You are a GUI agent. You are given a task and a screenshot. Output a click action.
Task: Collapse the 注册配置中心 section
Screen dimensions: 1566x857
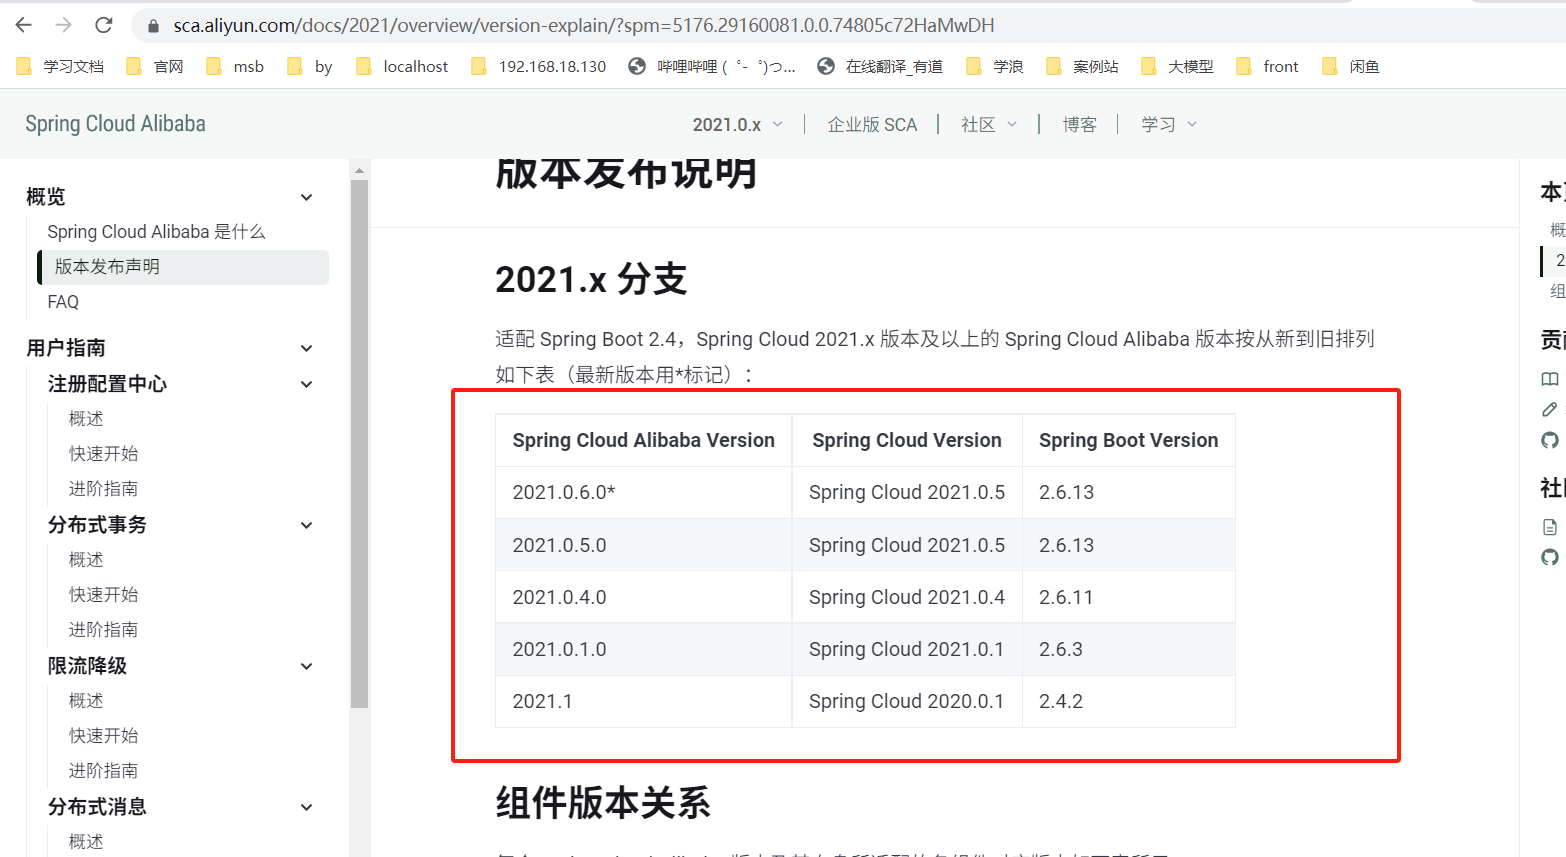(x=306, y=383)
